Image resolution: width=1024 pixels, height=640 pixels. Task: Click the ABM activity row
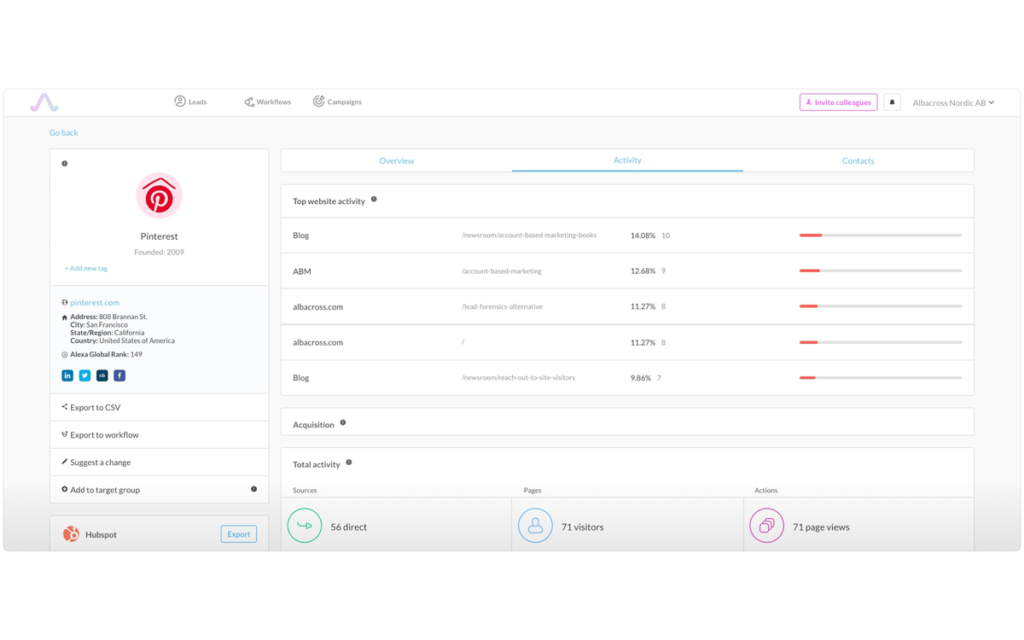click(627, 271)
